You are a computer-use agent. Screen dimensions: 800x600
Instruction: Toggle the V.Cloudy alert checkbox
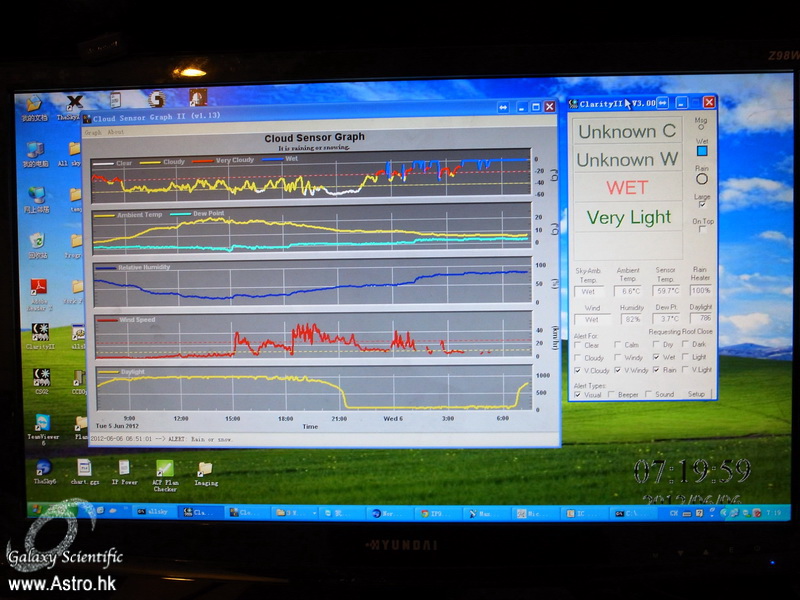pyautogui.click(x=578, y=370)
